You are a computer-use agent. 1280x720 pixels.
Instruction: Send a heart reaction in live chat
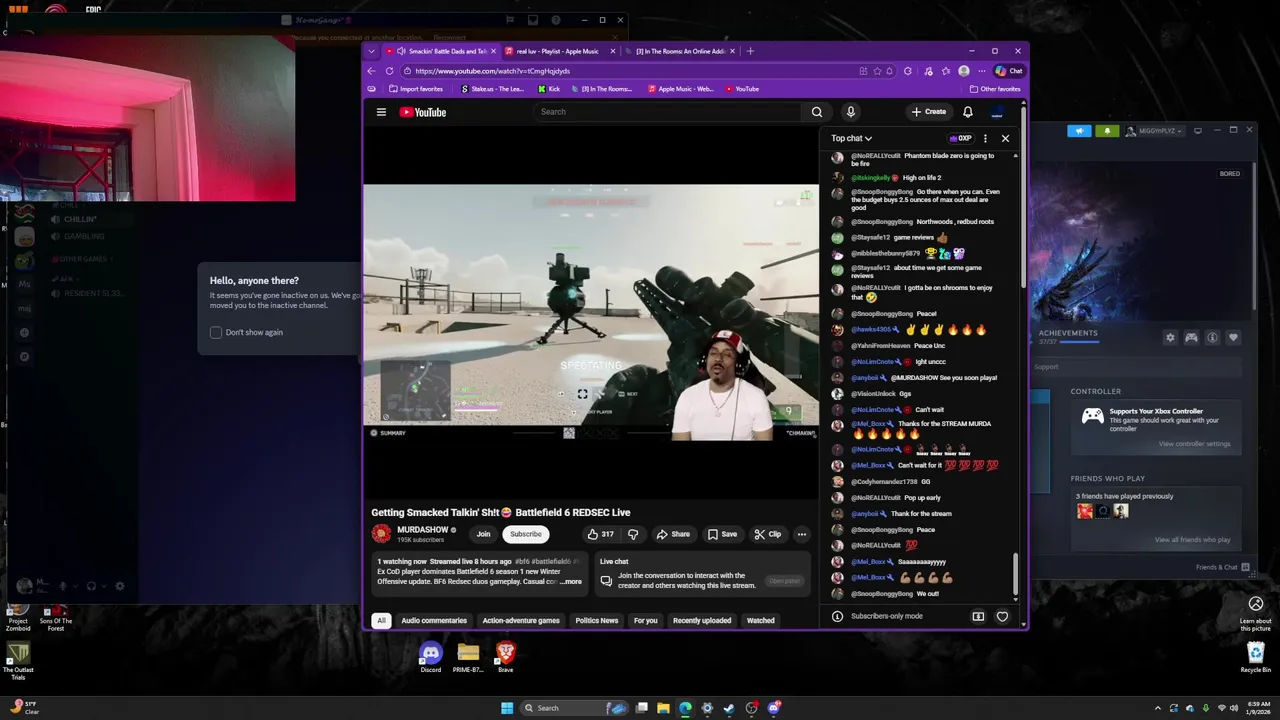[x=1002, y=616]
